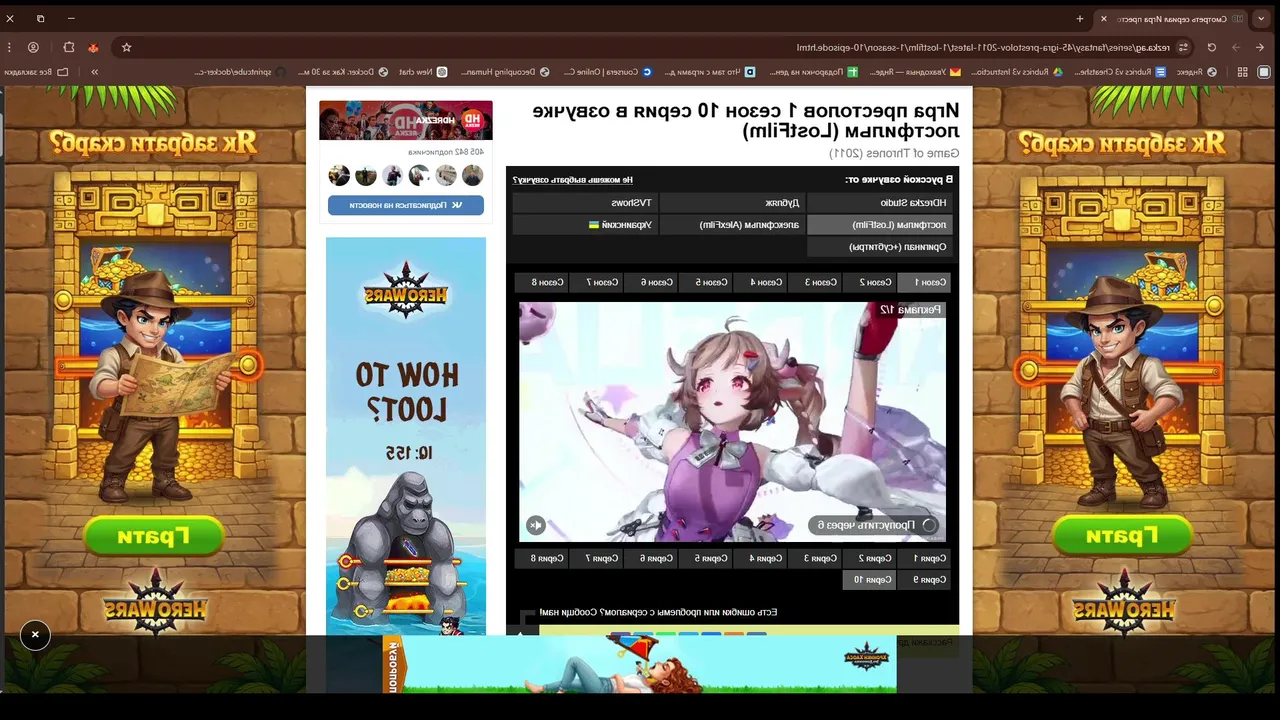Select the Украинский voiceover option
Image resolution: width=1280 pixels, height=720 pixels.
pyautogui.click(x=586, y=224)
